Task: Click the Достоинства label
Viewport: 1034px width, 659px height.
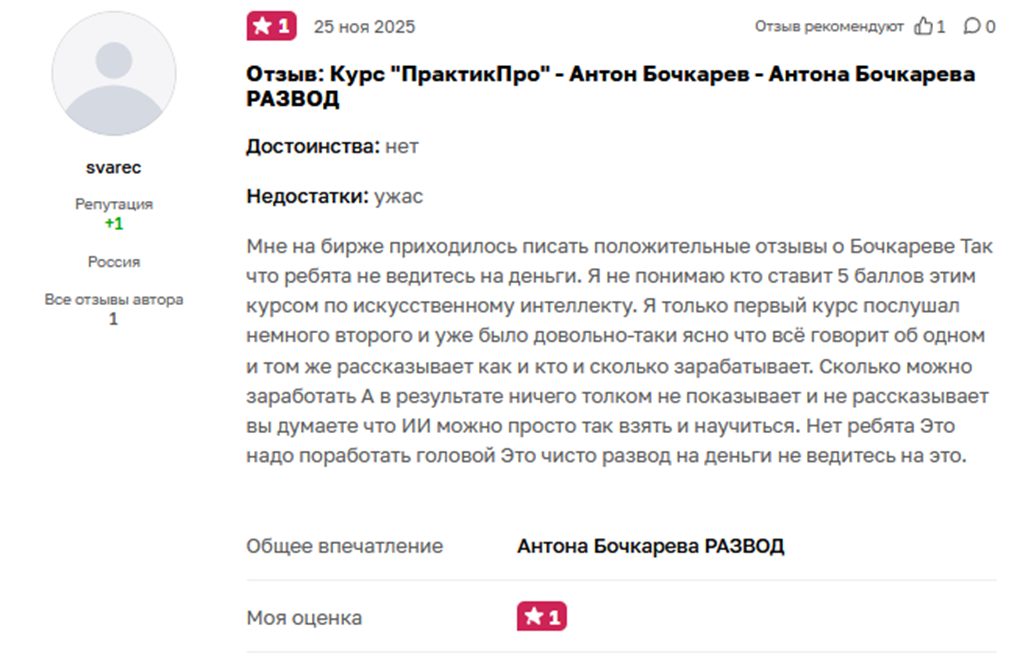Action: [x=312, y=146]
